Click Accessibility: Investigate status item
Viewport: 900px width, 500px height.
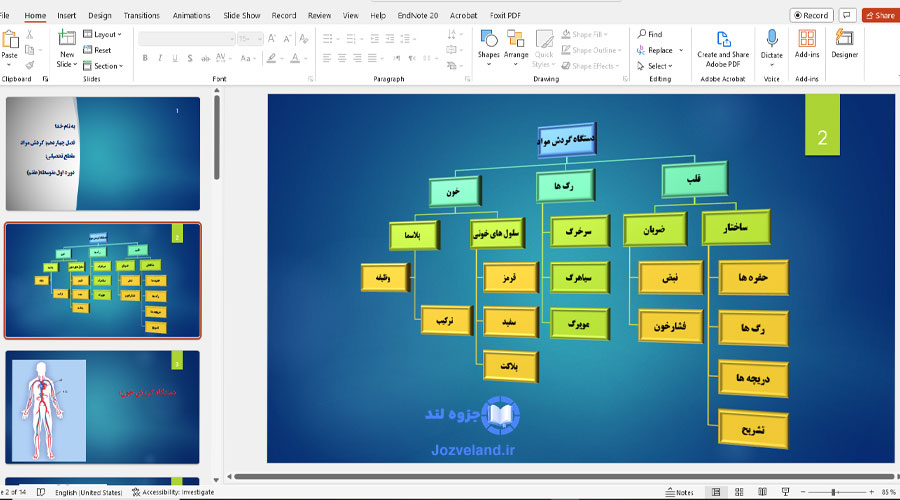[x=173, y=492]
